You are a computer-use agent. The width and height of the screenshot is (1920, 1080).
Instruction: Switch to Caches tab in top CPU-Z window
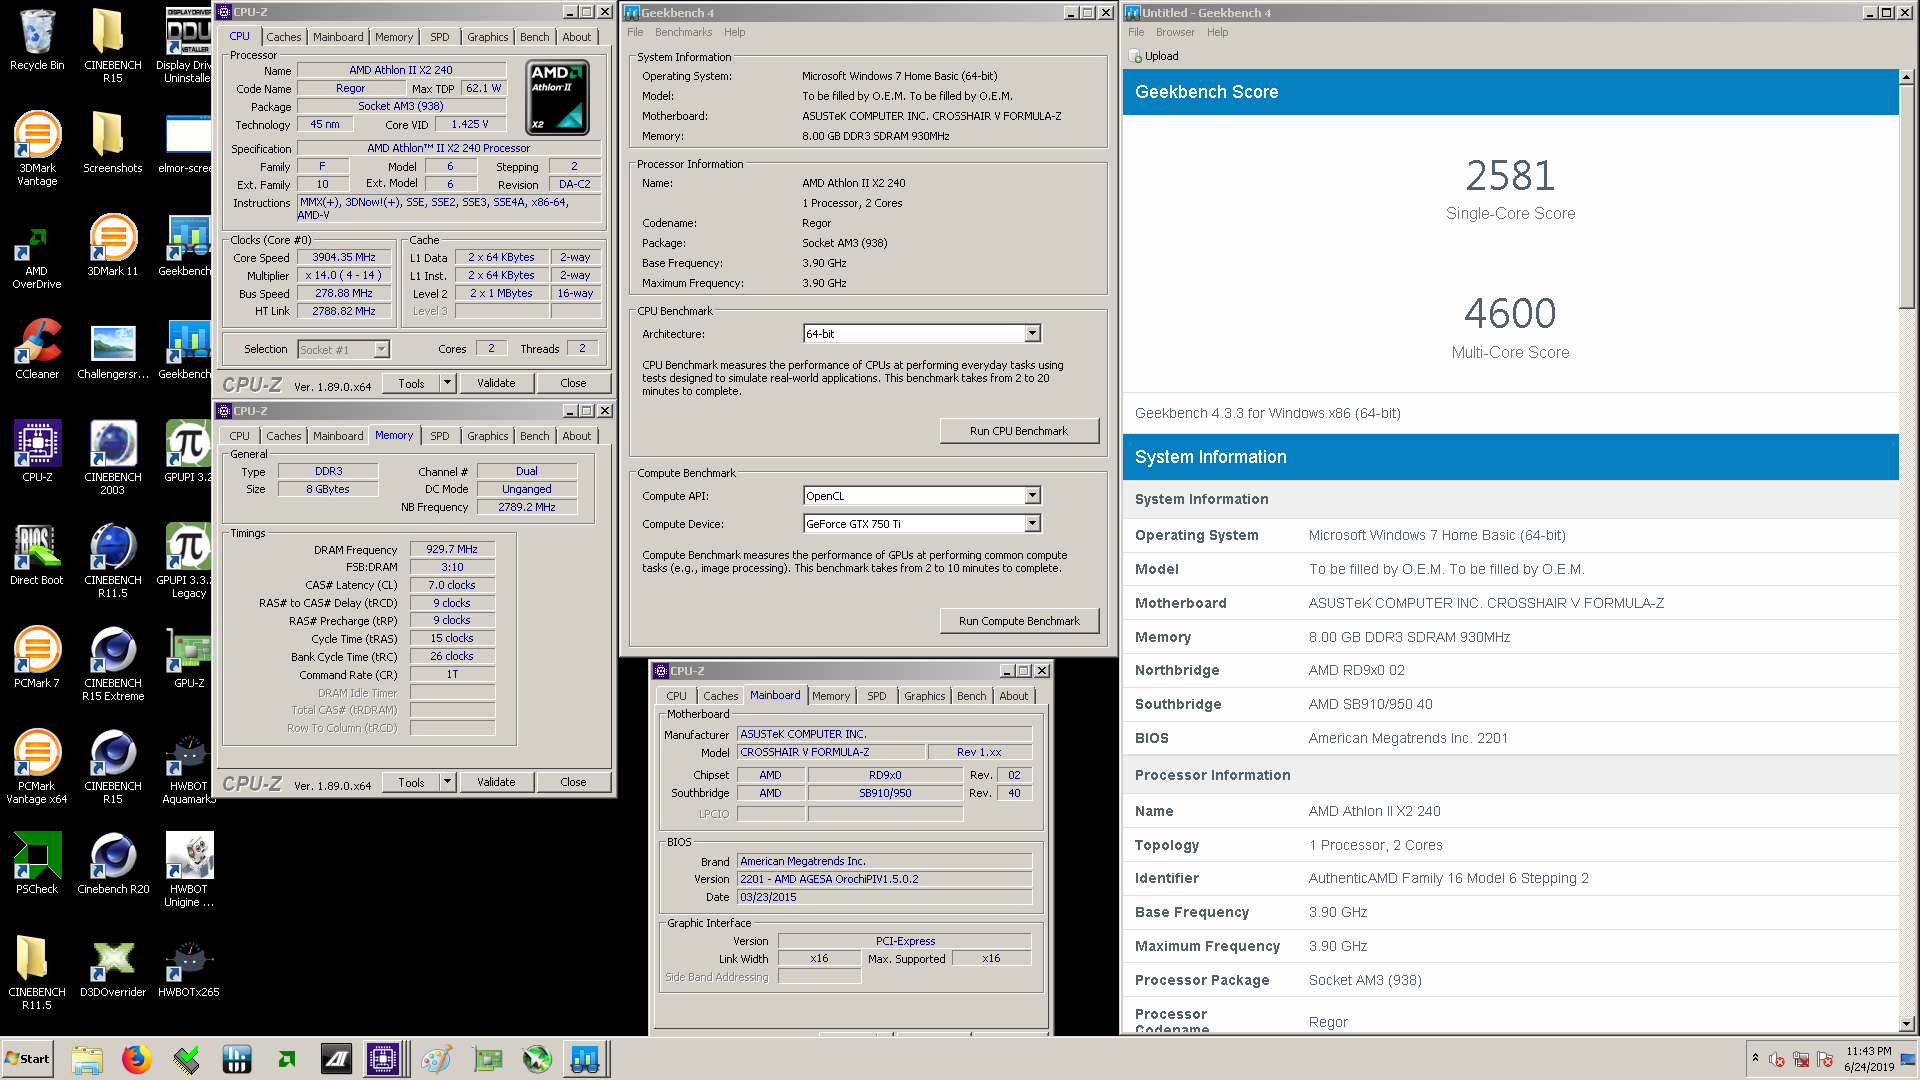pyautogui.click(x=283, y=37)
